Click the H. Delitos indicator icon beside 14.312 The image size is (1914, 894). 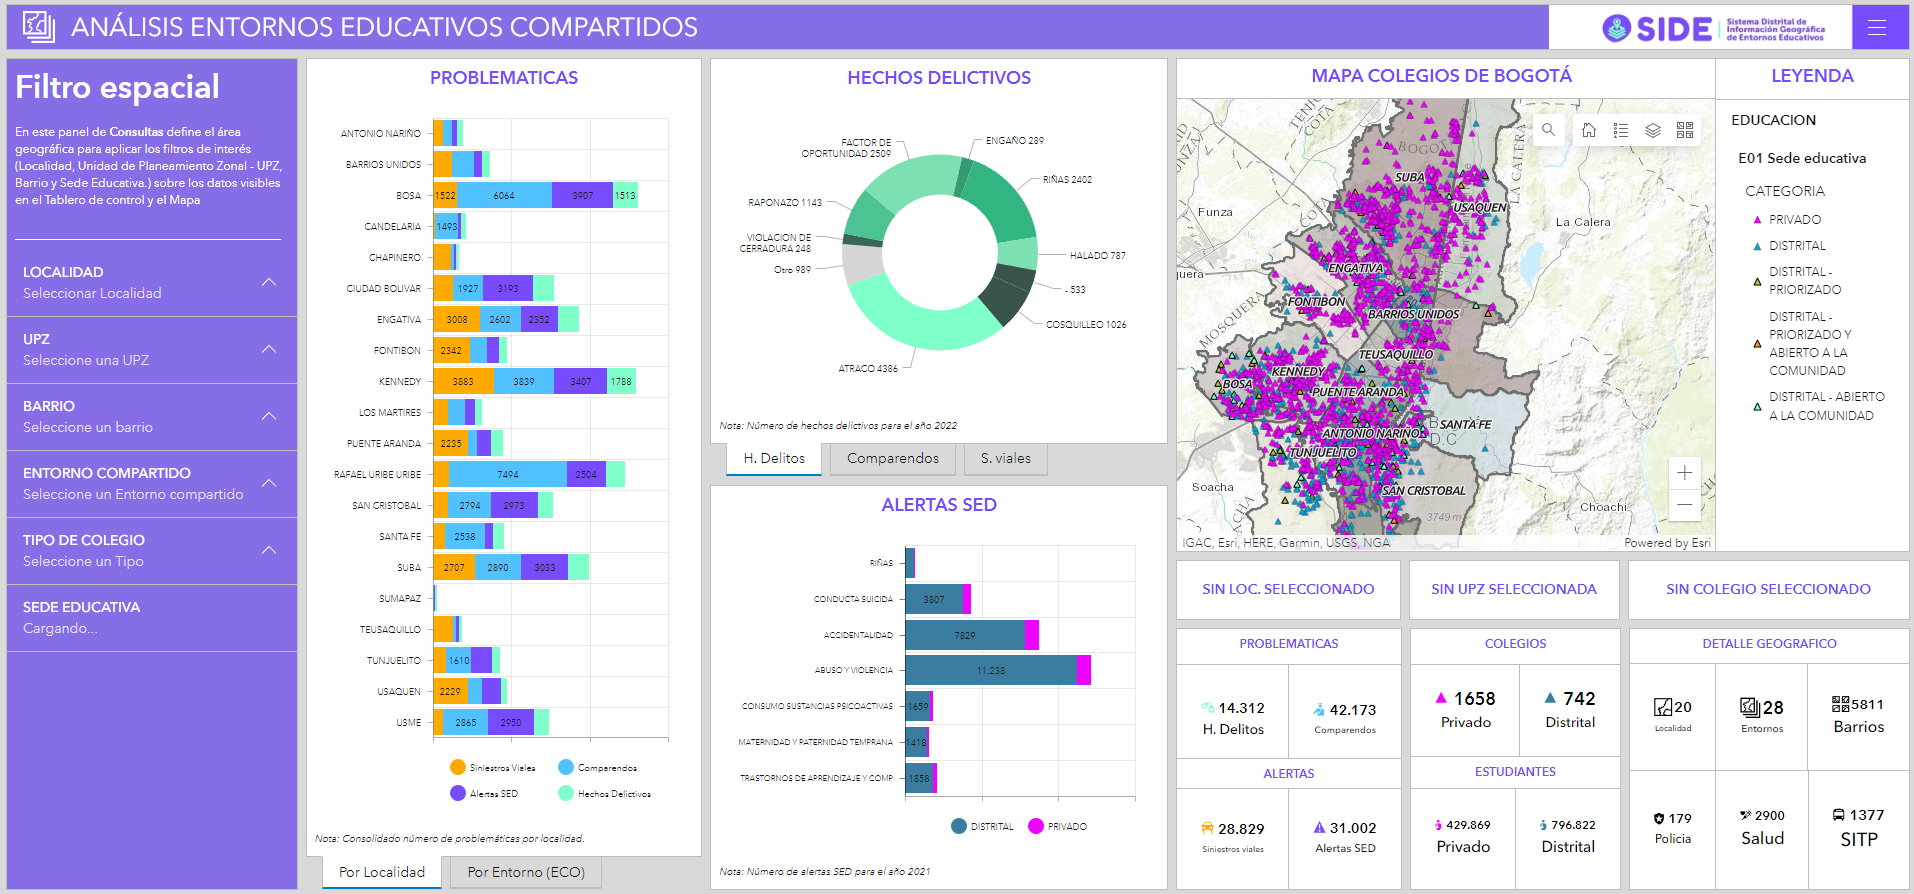click(1208, 708)
